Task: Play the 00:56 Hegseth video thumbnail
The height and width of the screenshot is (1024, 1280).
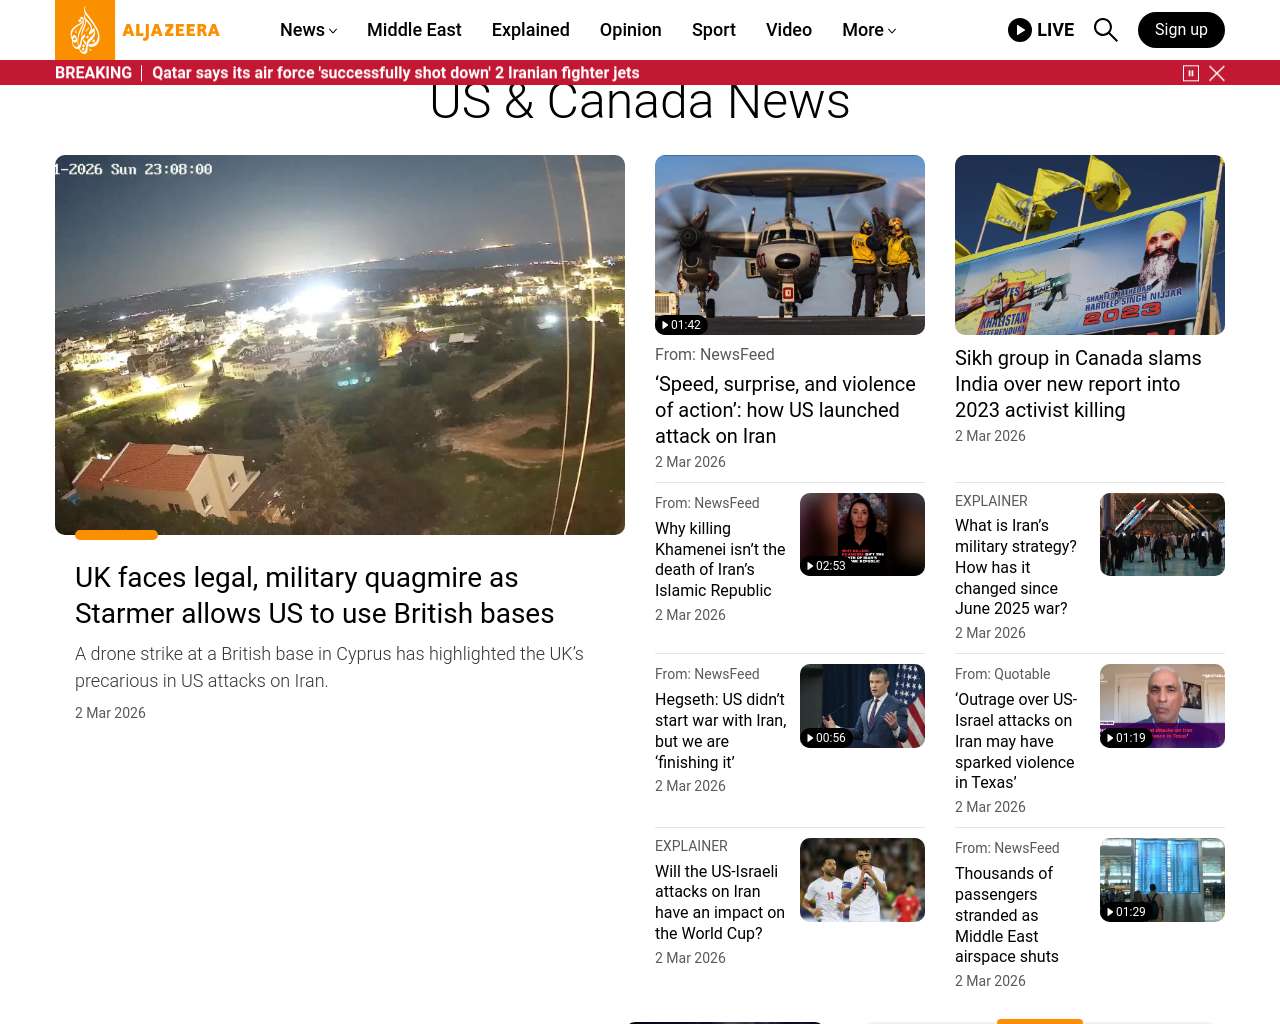Action: 861,705
